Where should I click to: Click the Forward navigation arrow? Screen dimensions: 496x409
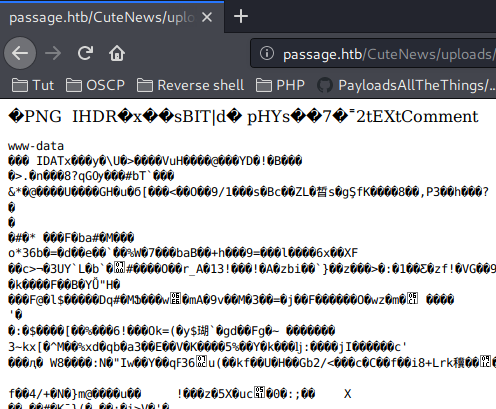[x=53, y=53]
